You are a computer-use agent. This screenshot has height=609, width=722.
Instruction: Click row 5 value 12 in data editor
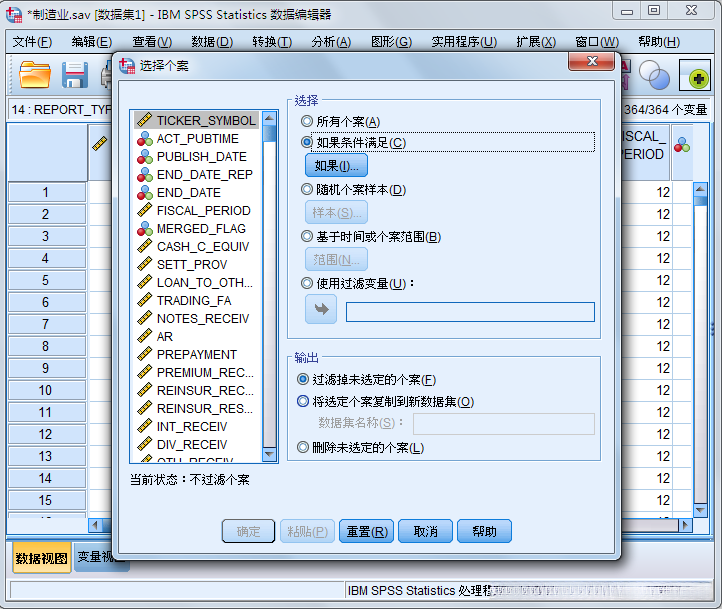[x=646, y=280]
